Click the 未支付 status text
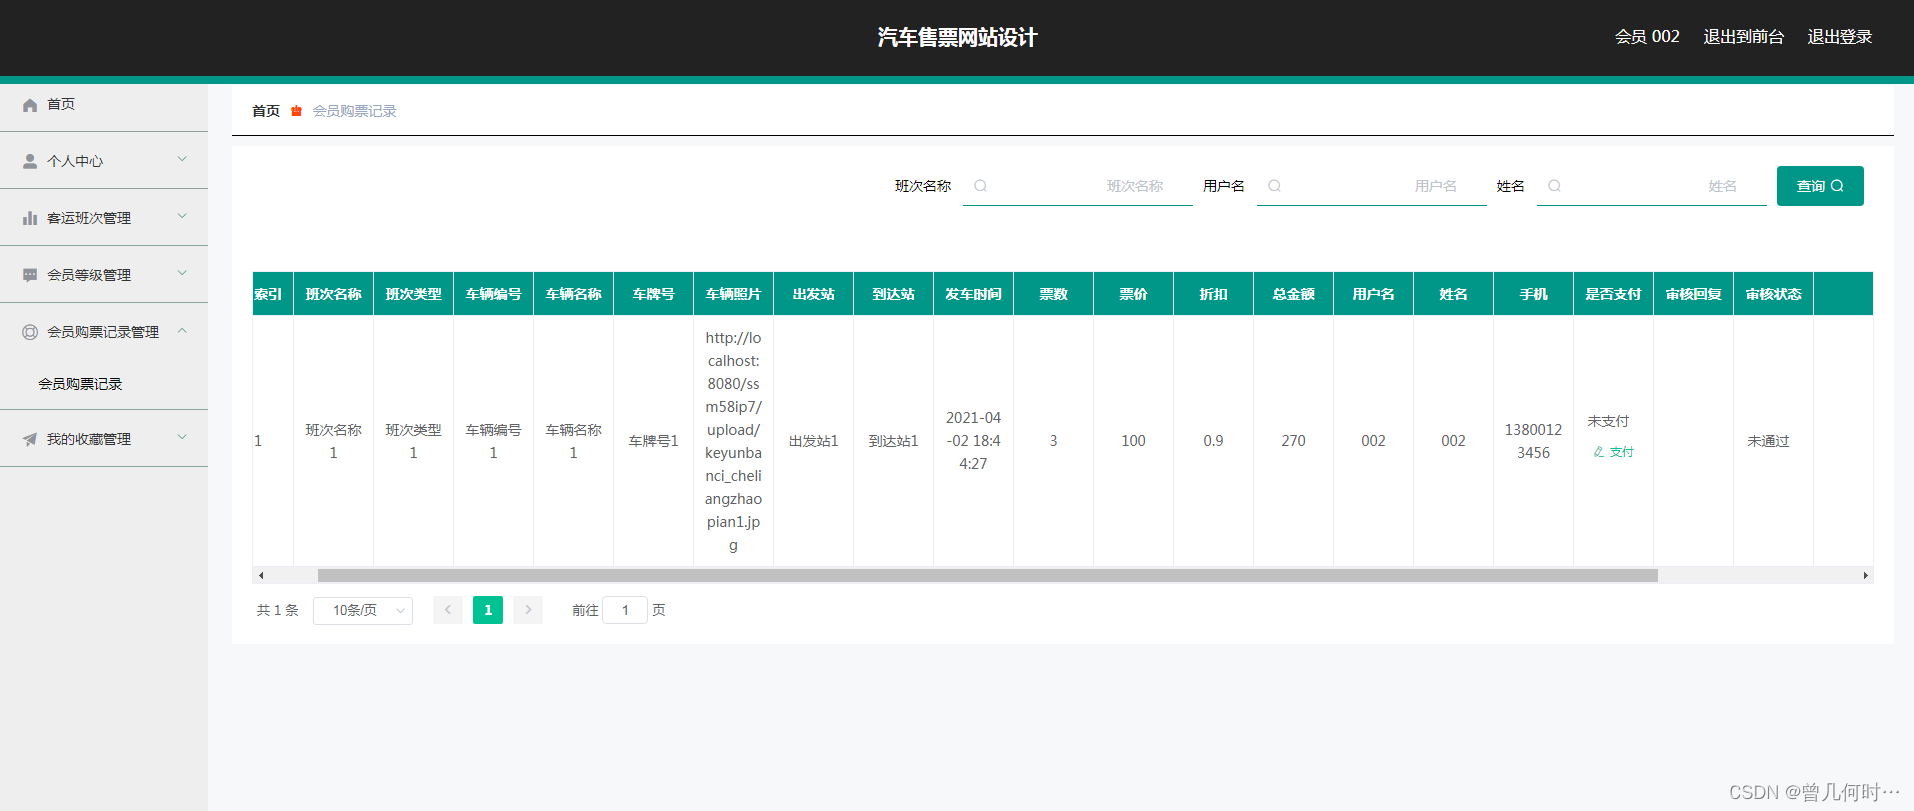The image size is (1914, 811). click(1608, 421)
